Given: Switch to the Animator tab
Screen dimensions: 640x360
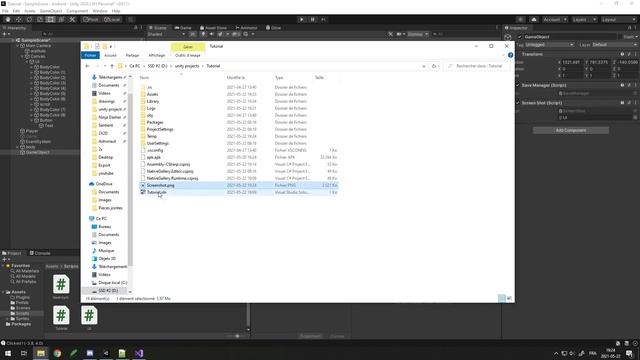Looking at the screenshot, I should pos(246,28).
